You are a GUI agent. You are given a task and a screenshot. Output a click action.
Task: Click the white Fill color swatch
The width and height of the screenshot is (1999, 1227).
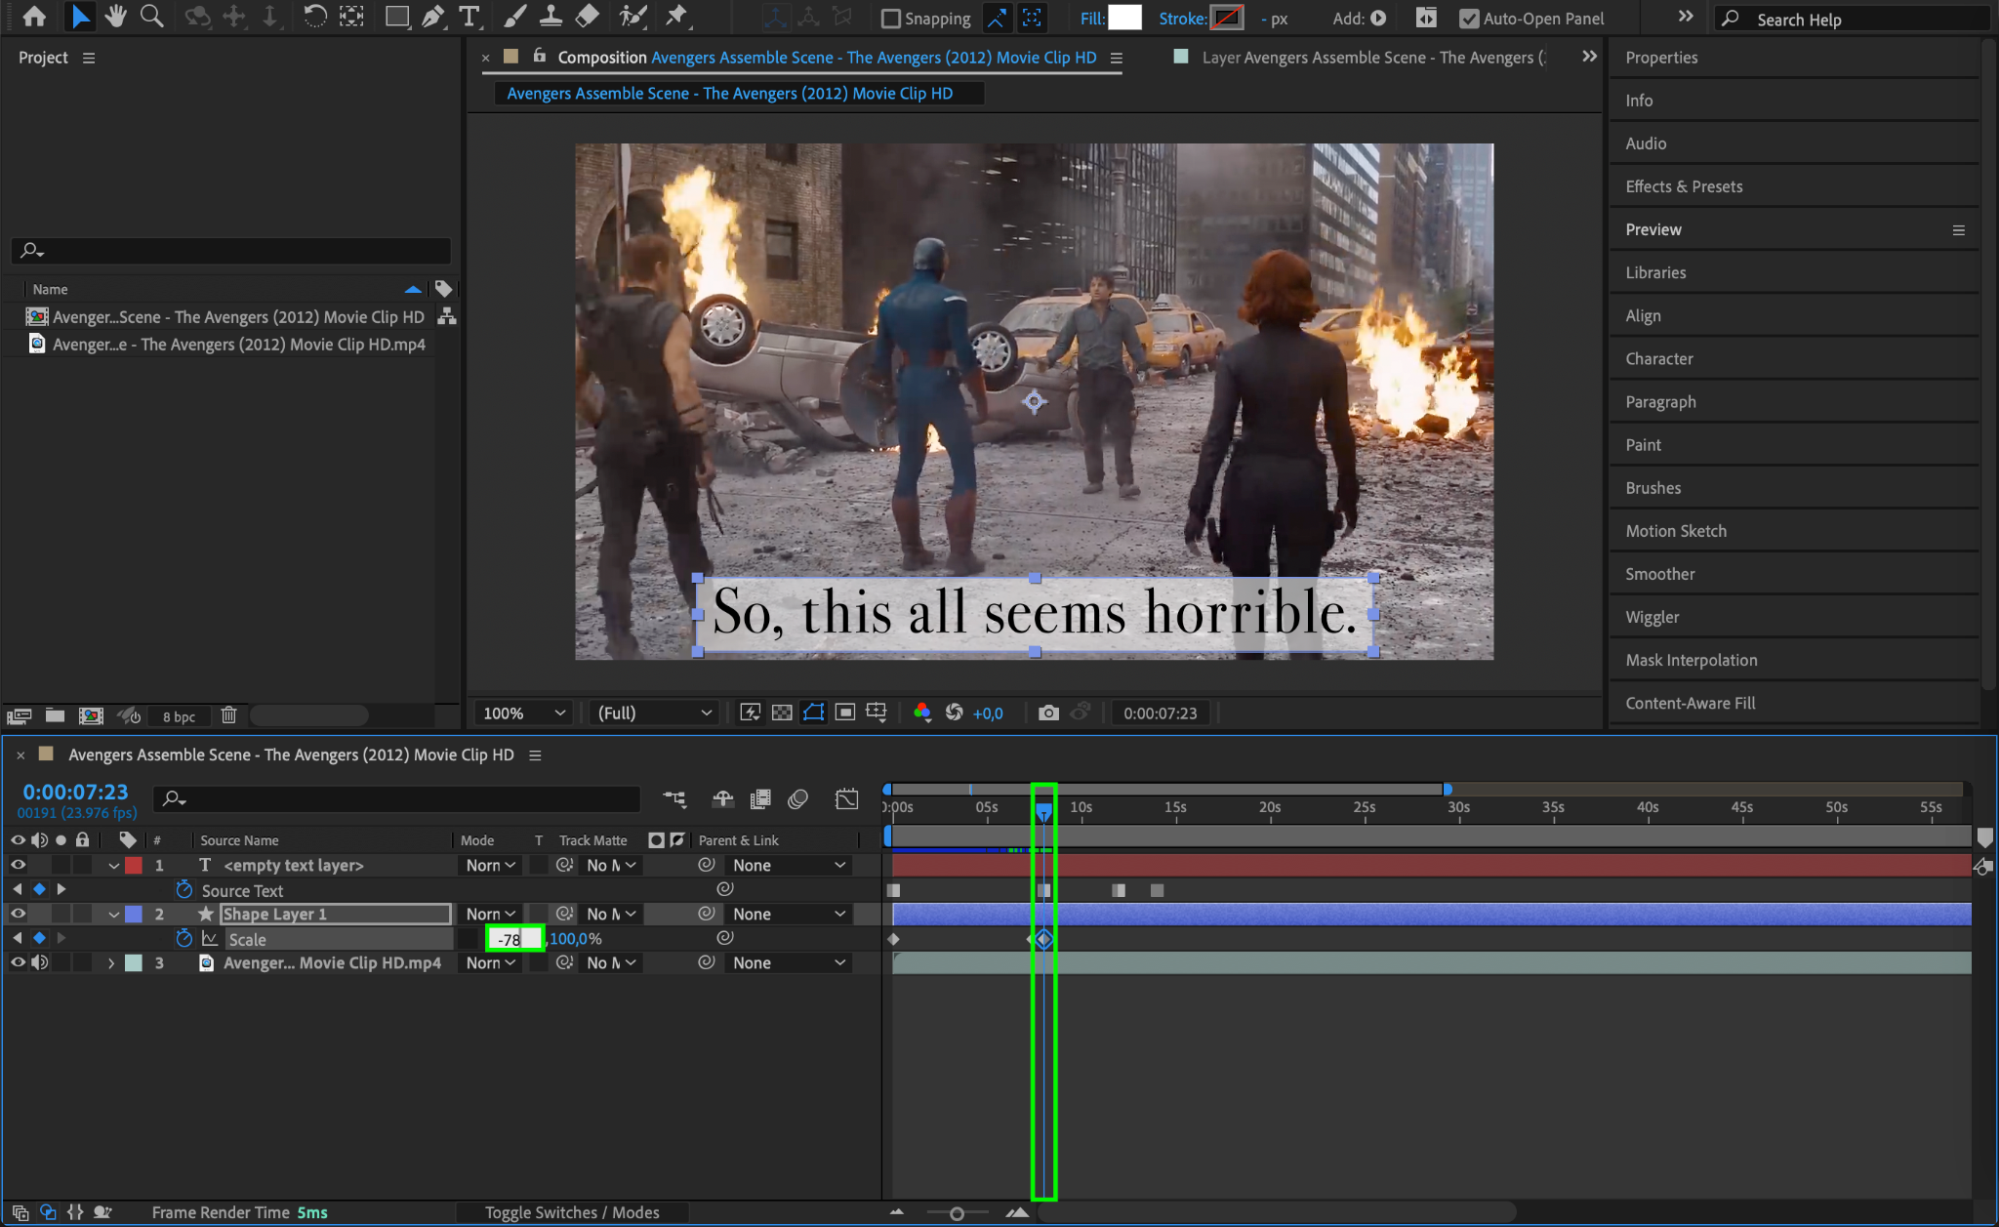(1124, 18)
